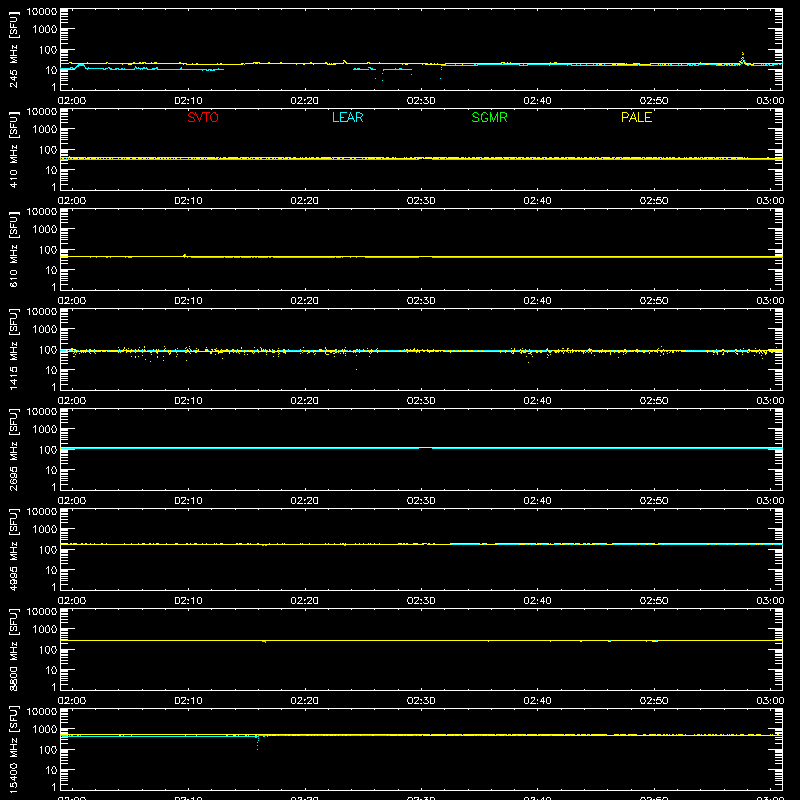This screenshot has width=800, height=800.
Task: Click the 1000 tick on the 410 MHz axis
Action: (45, 130)
